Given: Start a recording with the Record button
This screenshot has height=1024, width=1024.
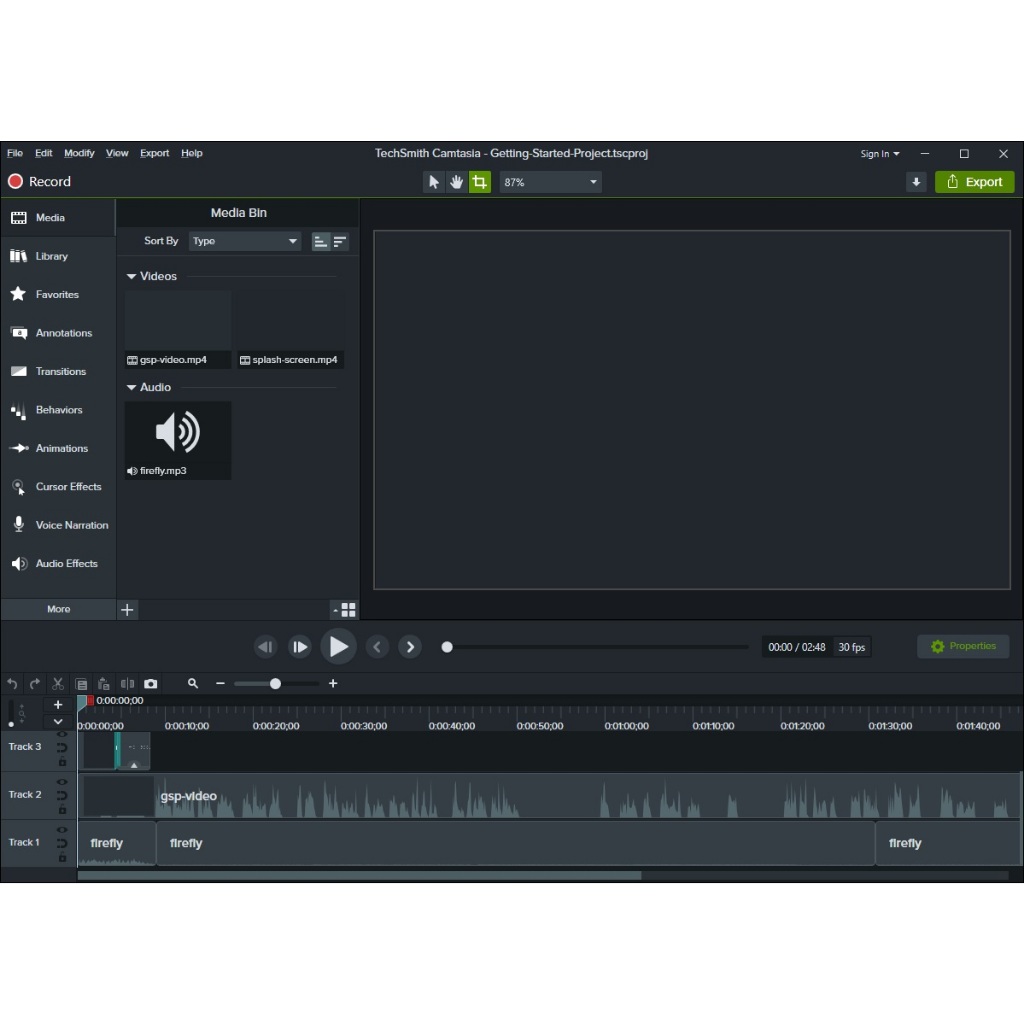Looking at the screenshot, I should pyautogui.click(x=40, y=182).
